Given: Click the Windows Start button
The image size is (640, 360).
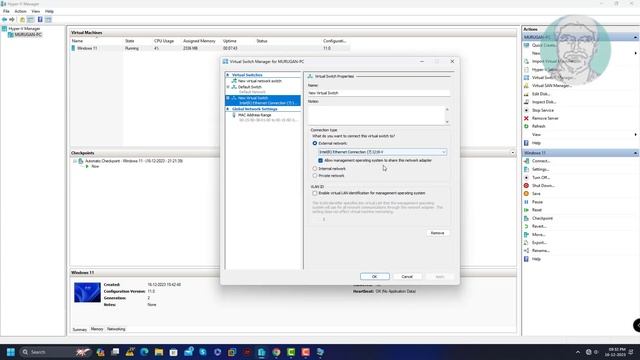Looking at the screenshot, I should (11, 352).
